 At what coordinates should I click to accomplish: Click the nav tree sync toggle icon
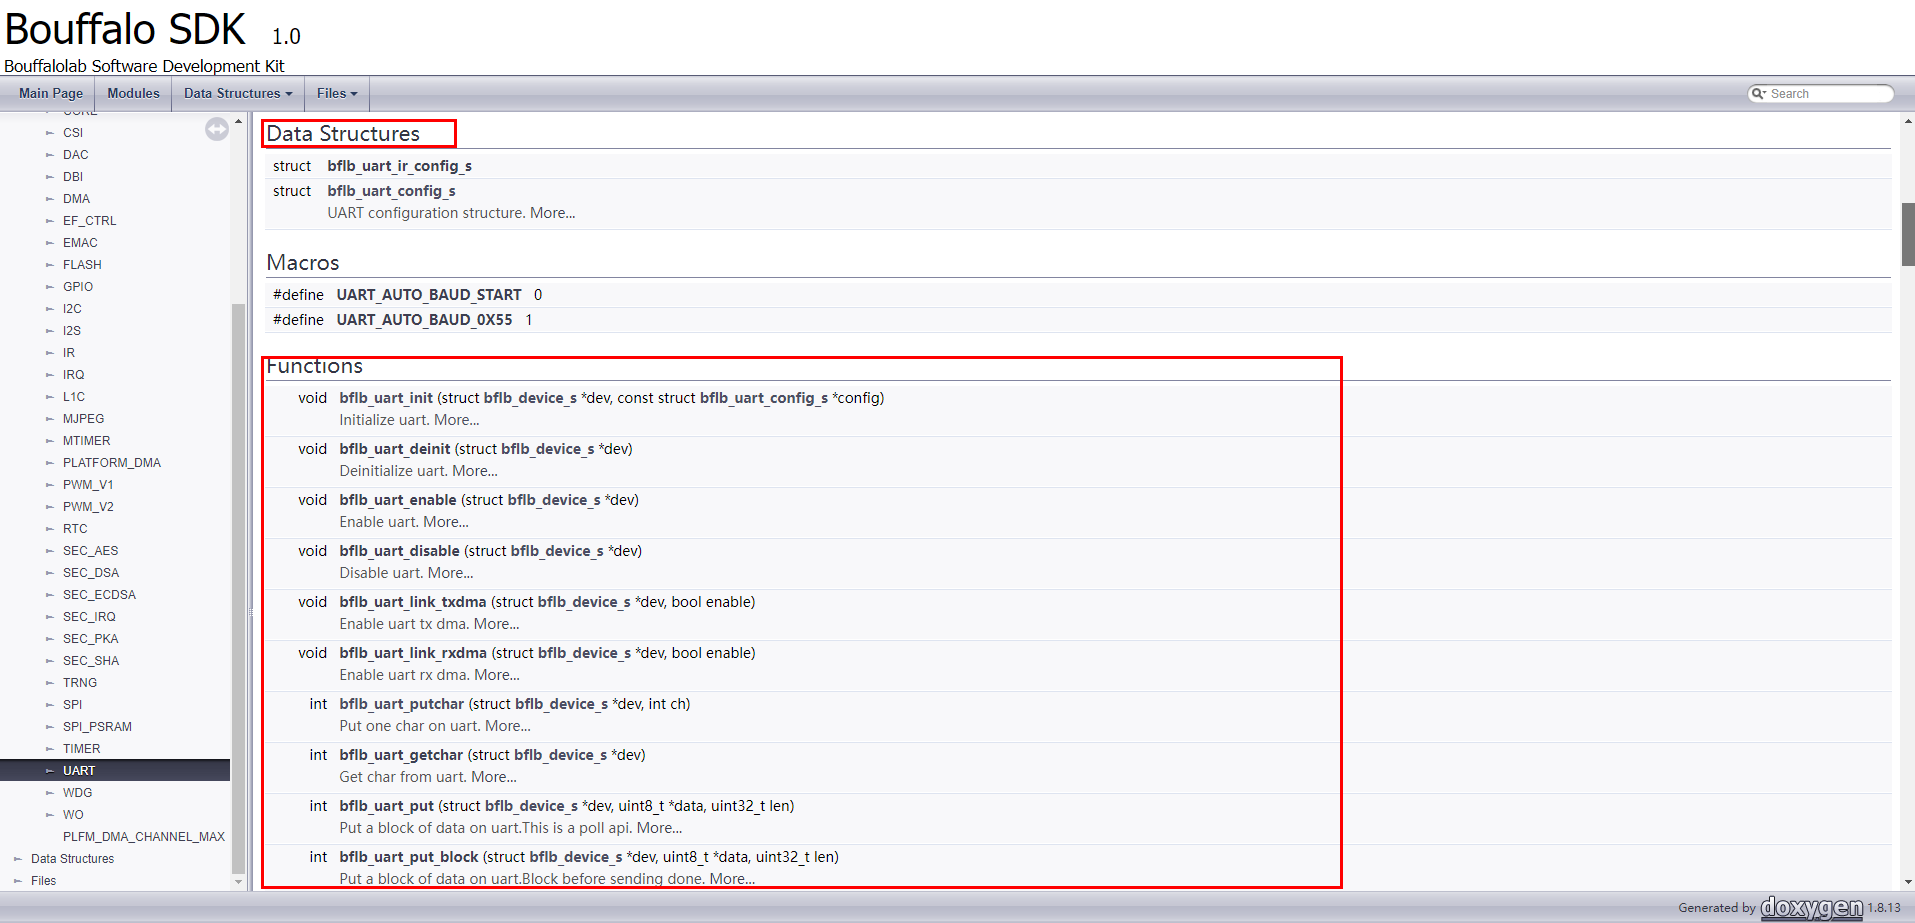[x=217, y=129]
